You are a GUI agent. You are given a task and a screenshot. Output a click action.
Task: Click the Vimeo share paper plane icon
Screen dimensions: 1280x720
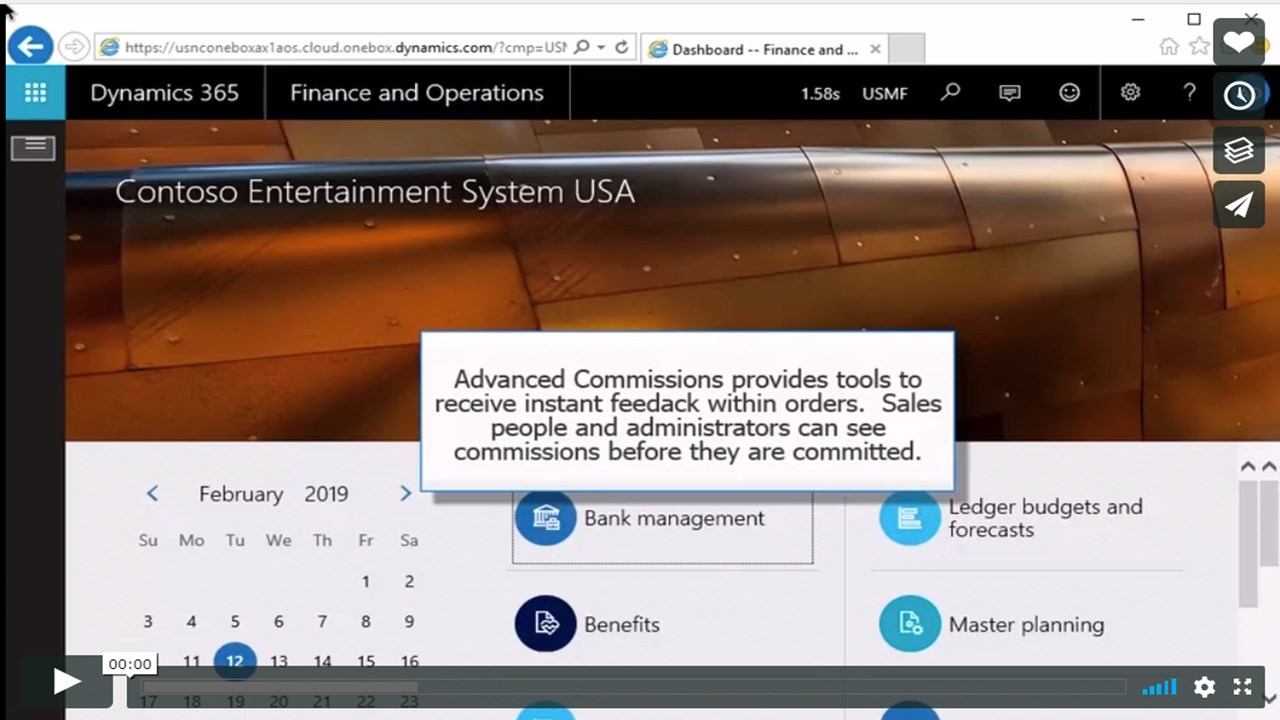coord(1239,204)
